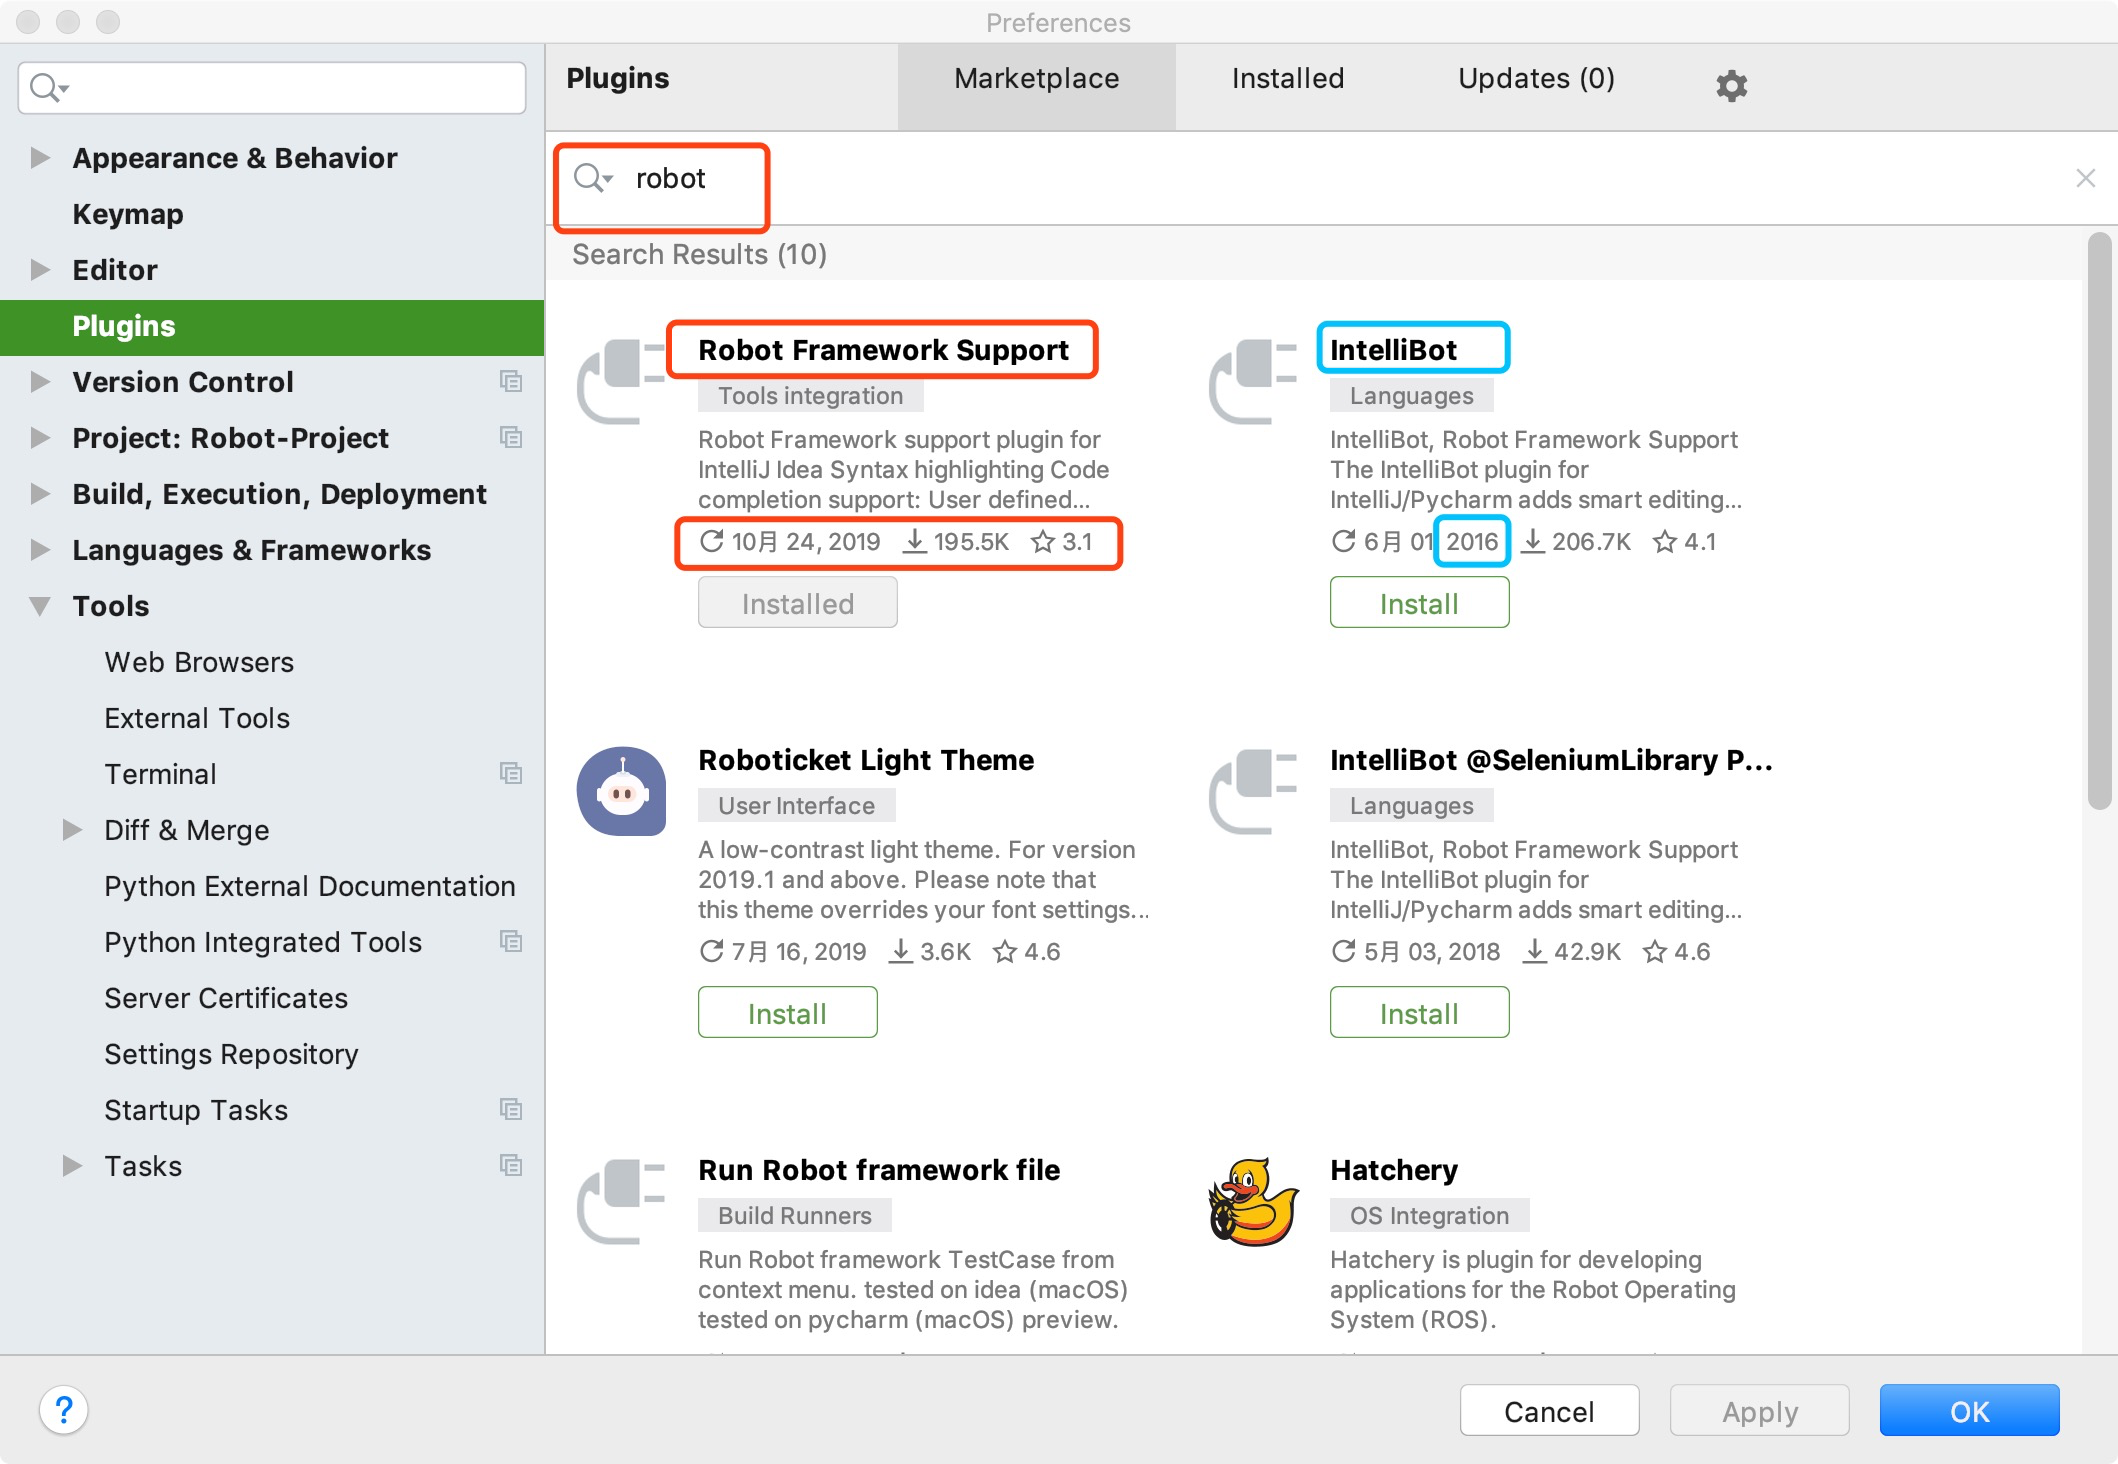The width and height of the screenshot is (2118, 1464).
Task: Expand Languages & Frameworks section
Action: [x=40, y=550]
